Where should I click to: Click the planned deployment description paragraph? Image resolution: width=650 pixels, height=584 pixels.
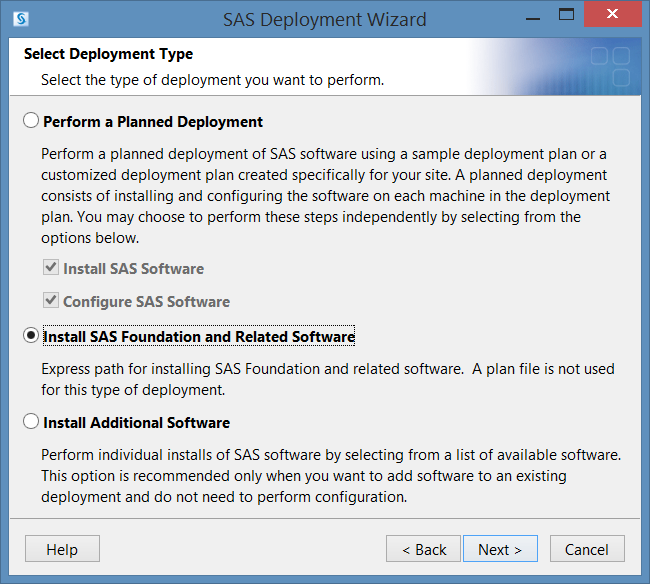[325, 196]
